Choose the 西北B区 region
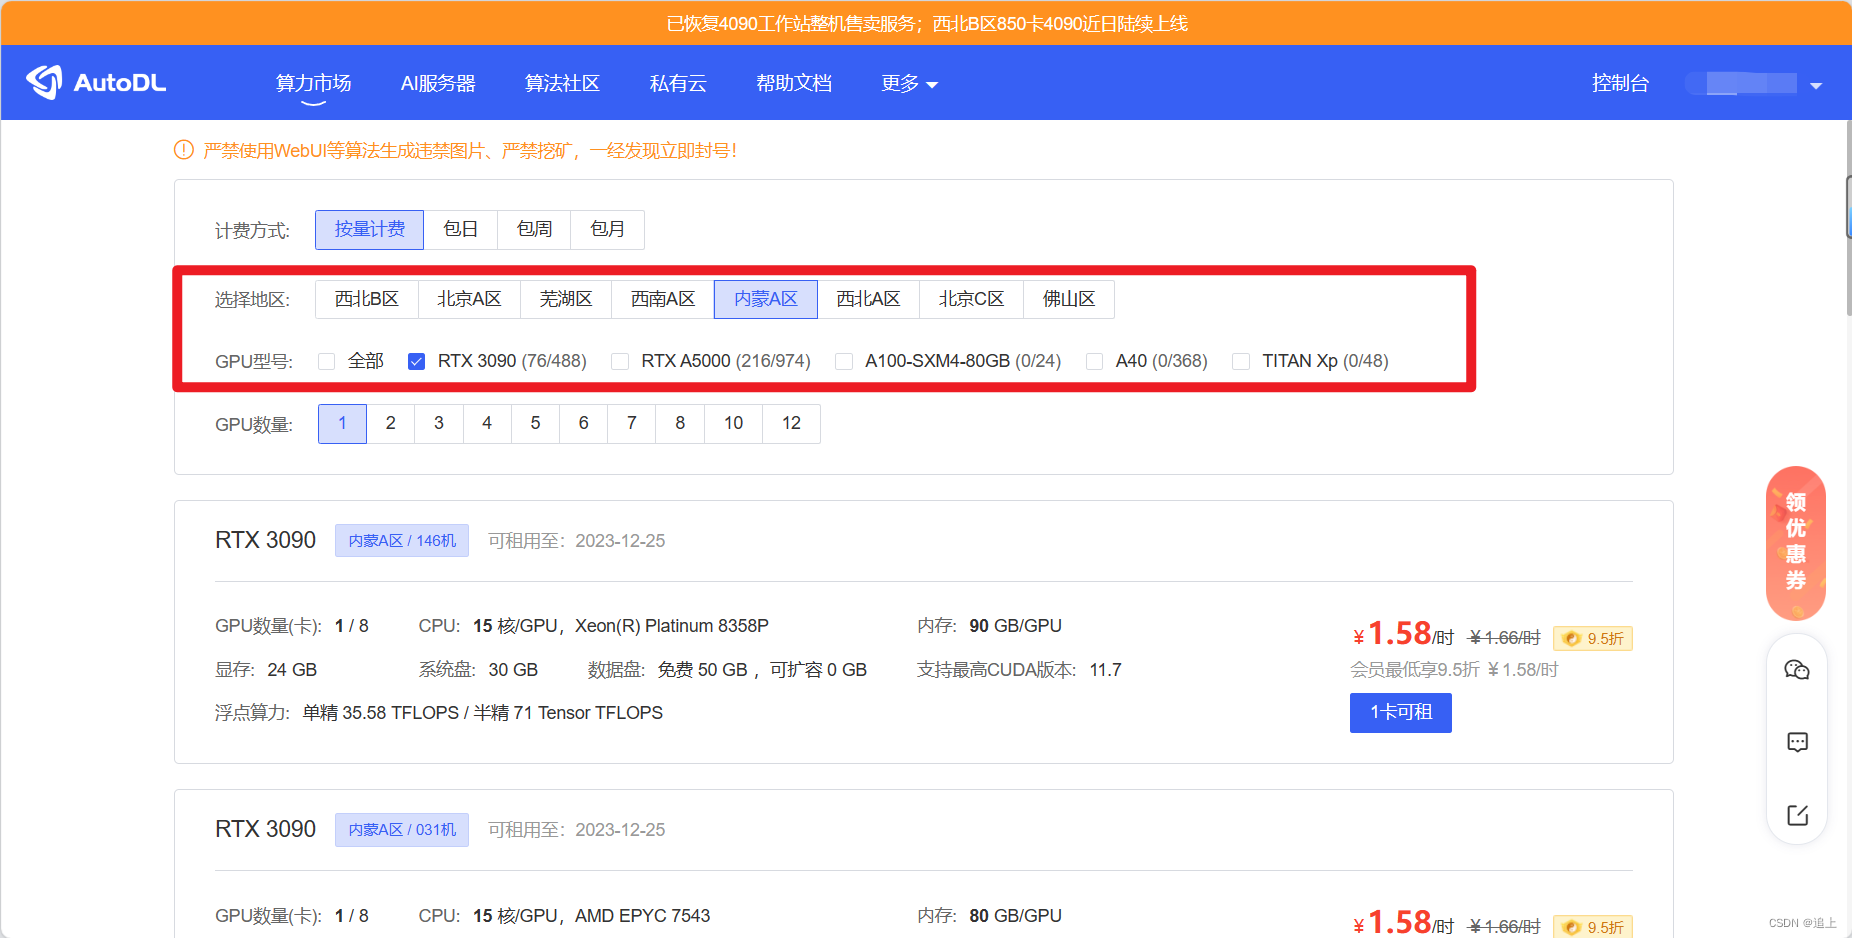This screenshot has height=938, width=1852. click(x=366, y=299)
